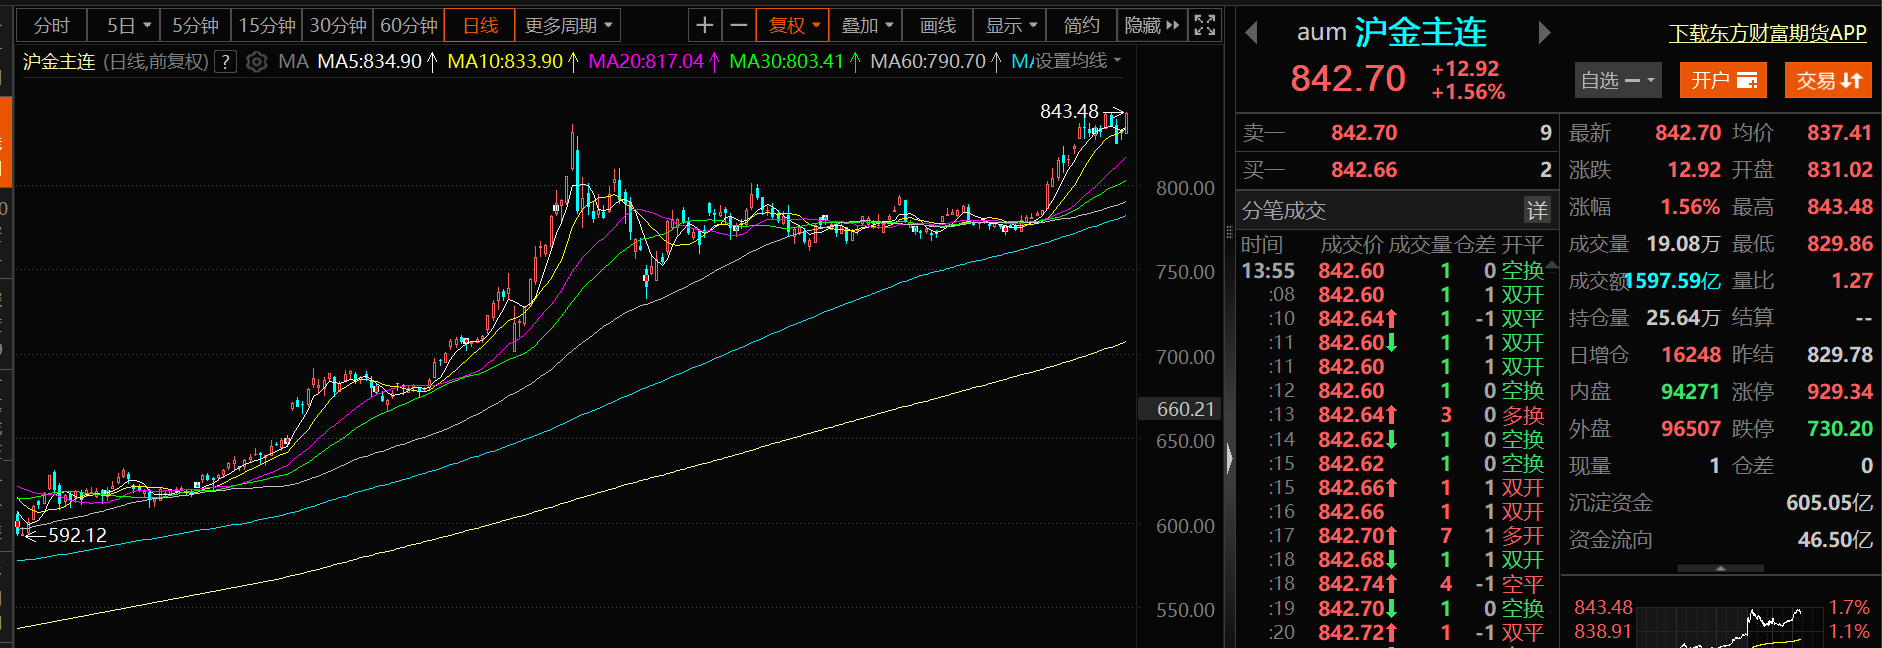This screenshot has height=648, width=1882.
Task: Click the question mark help icon
Action: pyautogui.click(x=226, y=62)
